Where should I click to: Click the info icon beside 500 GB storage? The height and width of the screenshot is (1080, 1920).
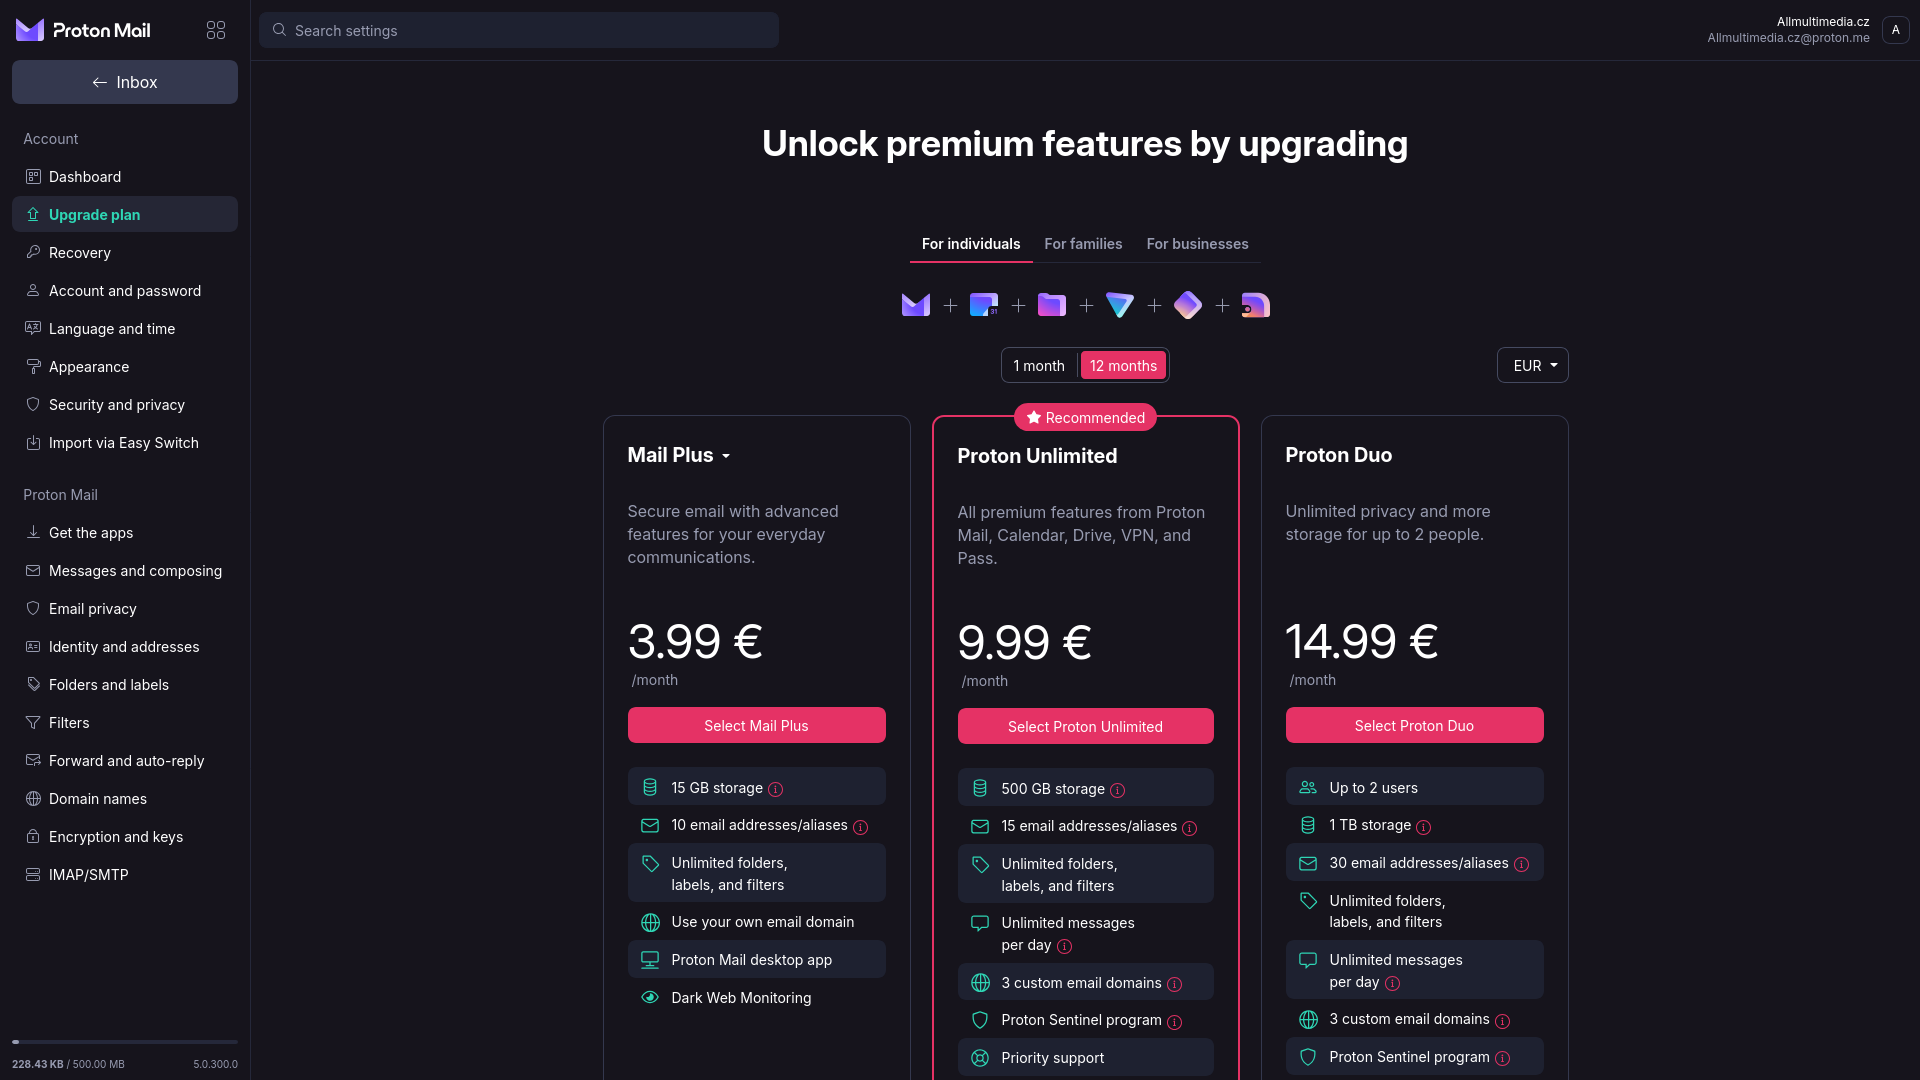click(1118, 790)
